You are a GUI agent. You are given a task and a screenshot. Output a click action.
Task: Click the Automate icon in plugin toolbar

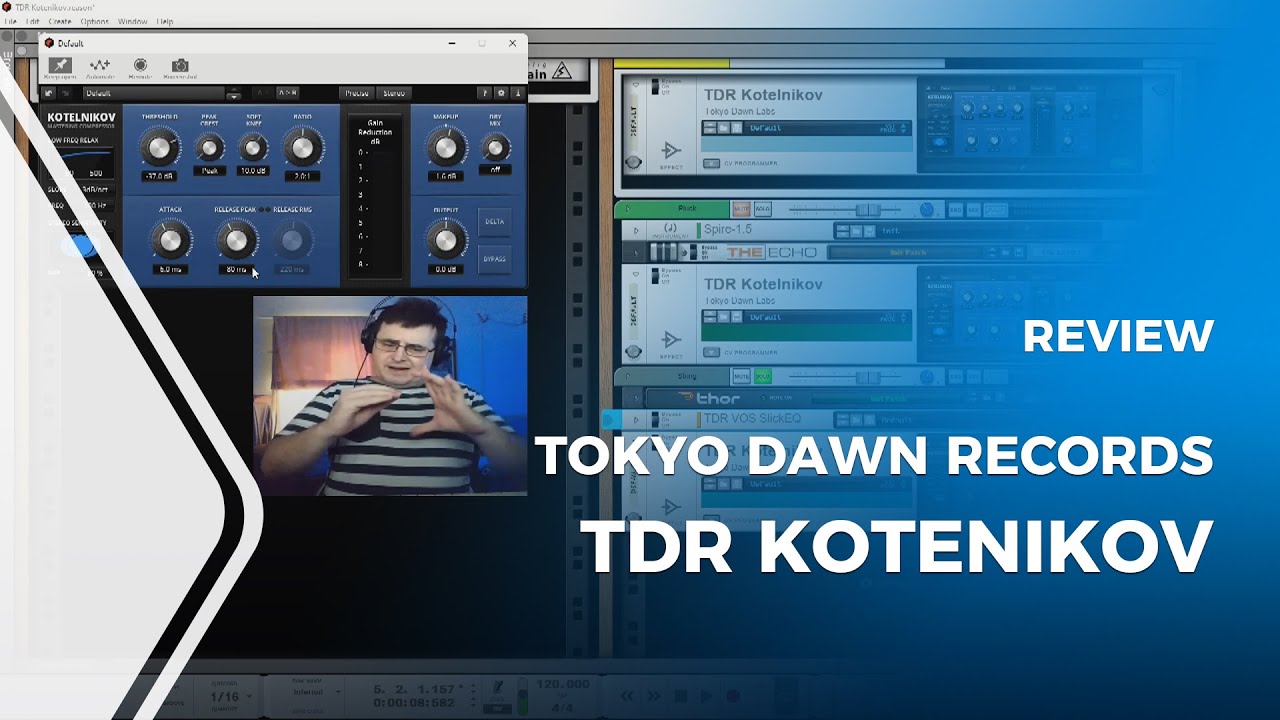[x=100, y=66]
